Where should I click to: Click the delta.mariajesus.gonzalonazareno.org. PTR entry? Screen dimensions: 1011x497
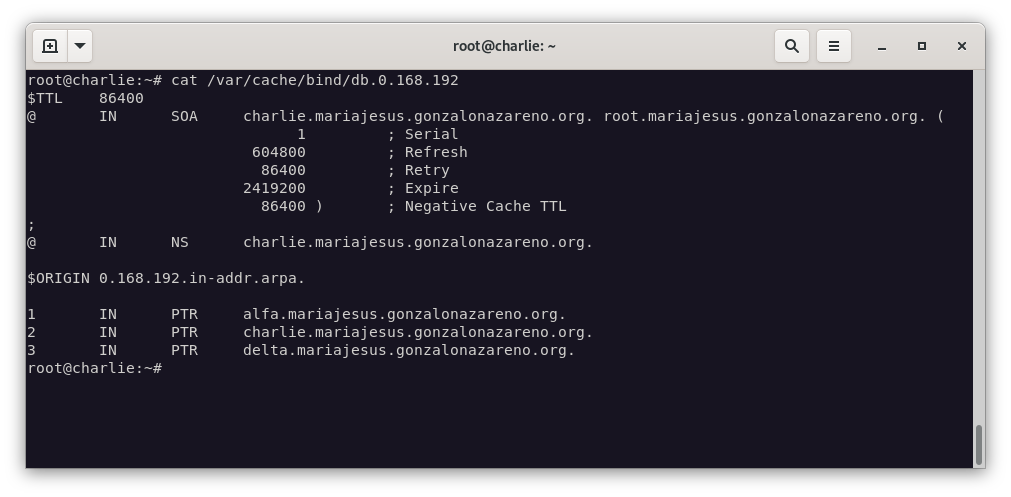(408, 350)
